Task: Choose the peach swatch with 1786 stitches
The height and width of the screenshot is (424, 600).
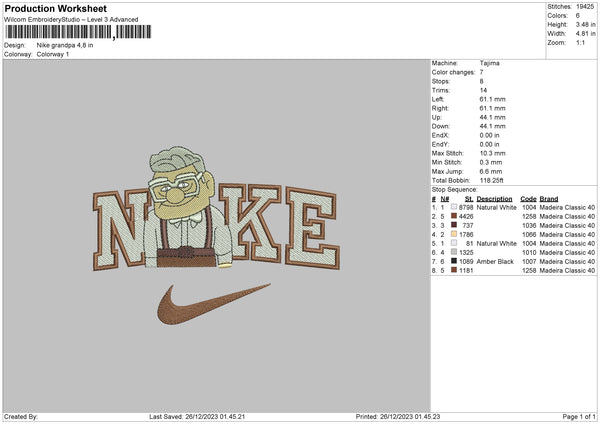Action: point(454,234)
